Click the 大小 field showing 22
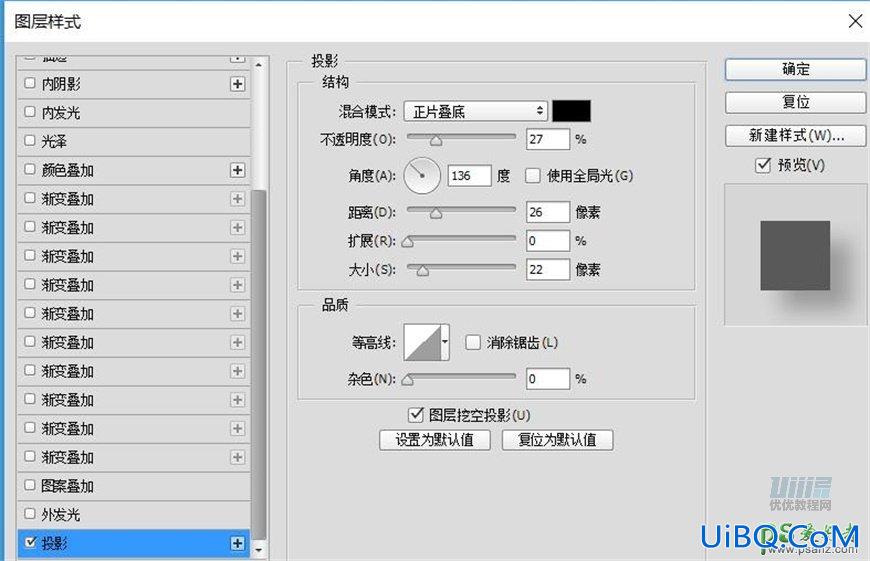The width and height of the screenshot is (870, 561). pyautogui.click(x=548, y=269)
